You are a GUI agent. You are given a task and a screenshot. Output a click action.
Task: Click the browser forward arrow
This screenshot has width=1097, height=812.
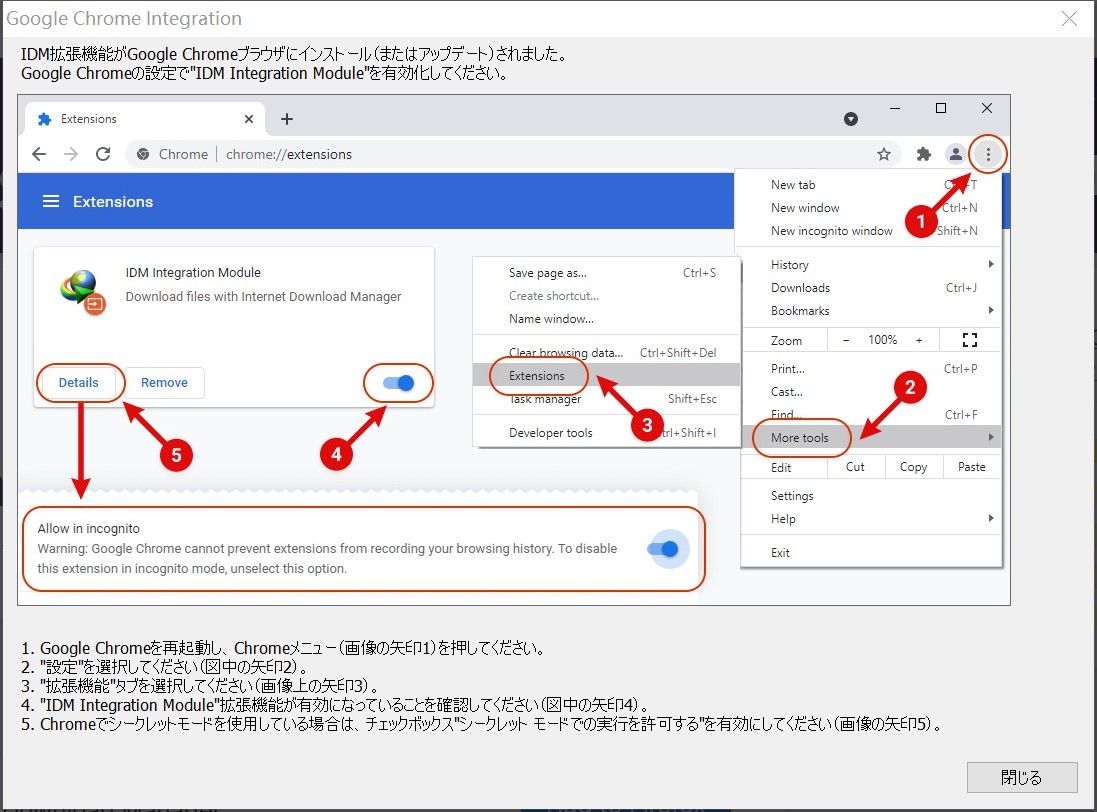click(x=71, y=154)
